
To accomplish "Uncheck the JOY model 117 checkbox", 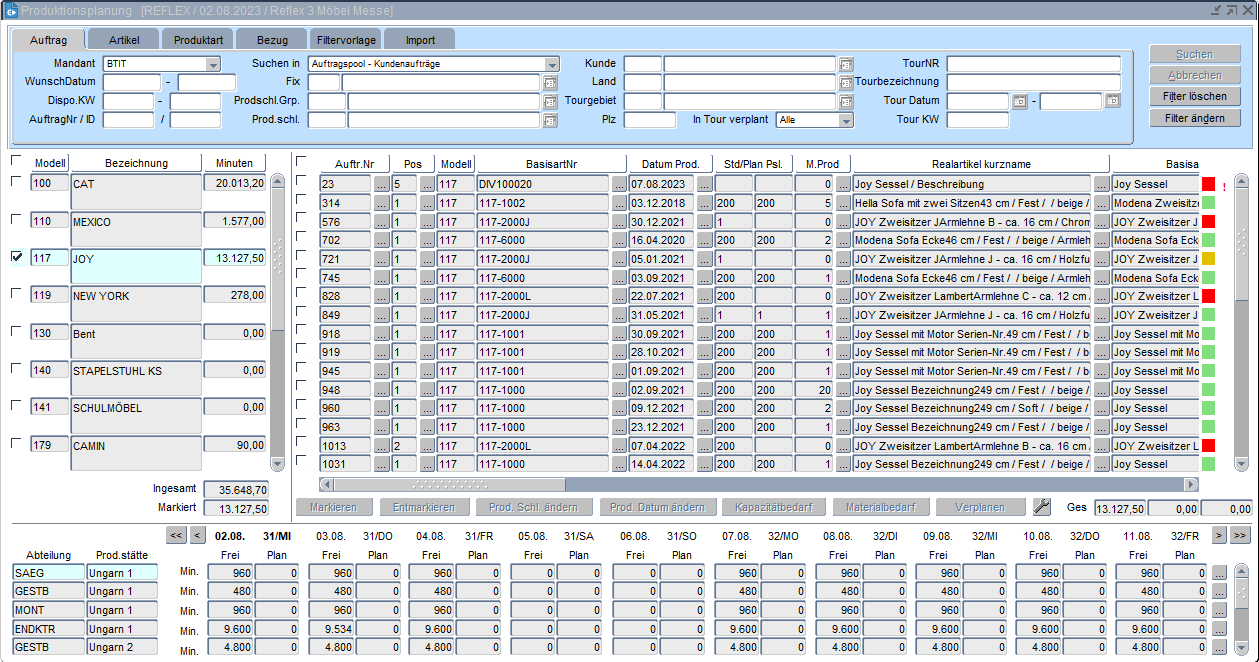I will point(17,257).
